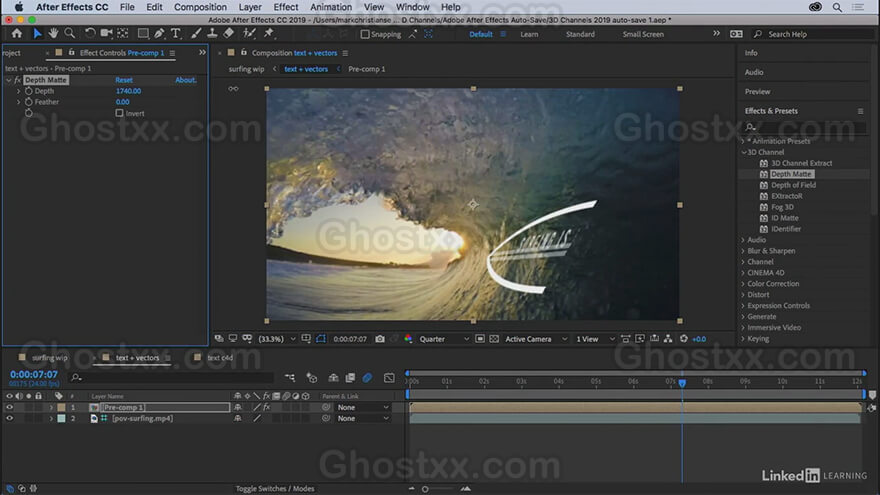This screenshot has height=495, width=880.
Task: Select the Brush tool
Action: click(x=196, y=34)
